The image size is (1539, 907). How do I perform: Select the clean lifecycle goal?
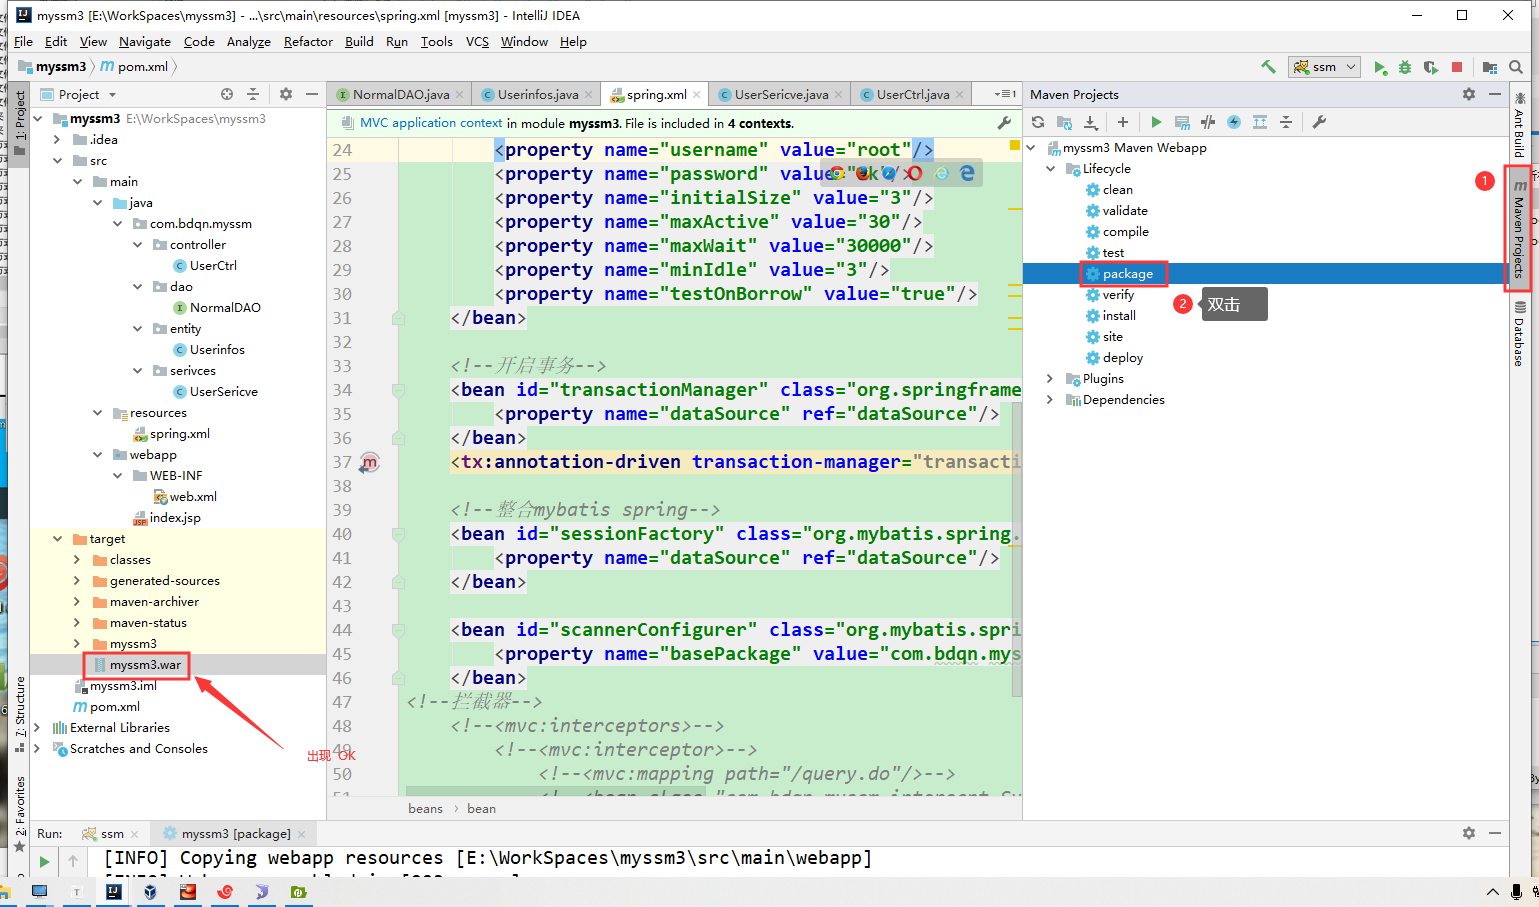click(x=1117, y=190)
